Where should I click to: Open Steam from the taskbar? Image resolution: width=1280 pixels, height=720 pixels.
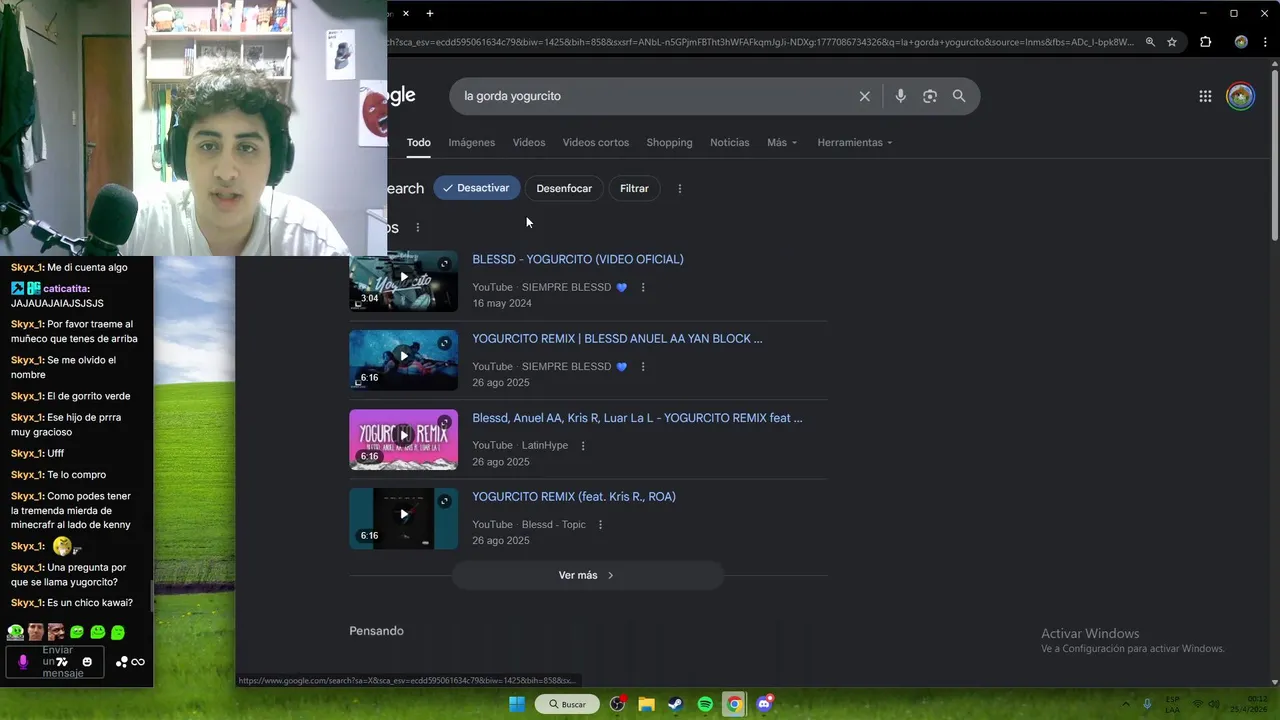pos(675,704)
